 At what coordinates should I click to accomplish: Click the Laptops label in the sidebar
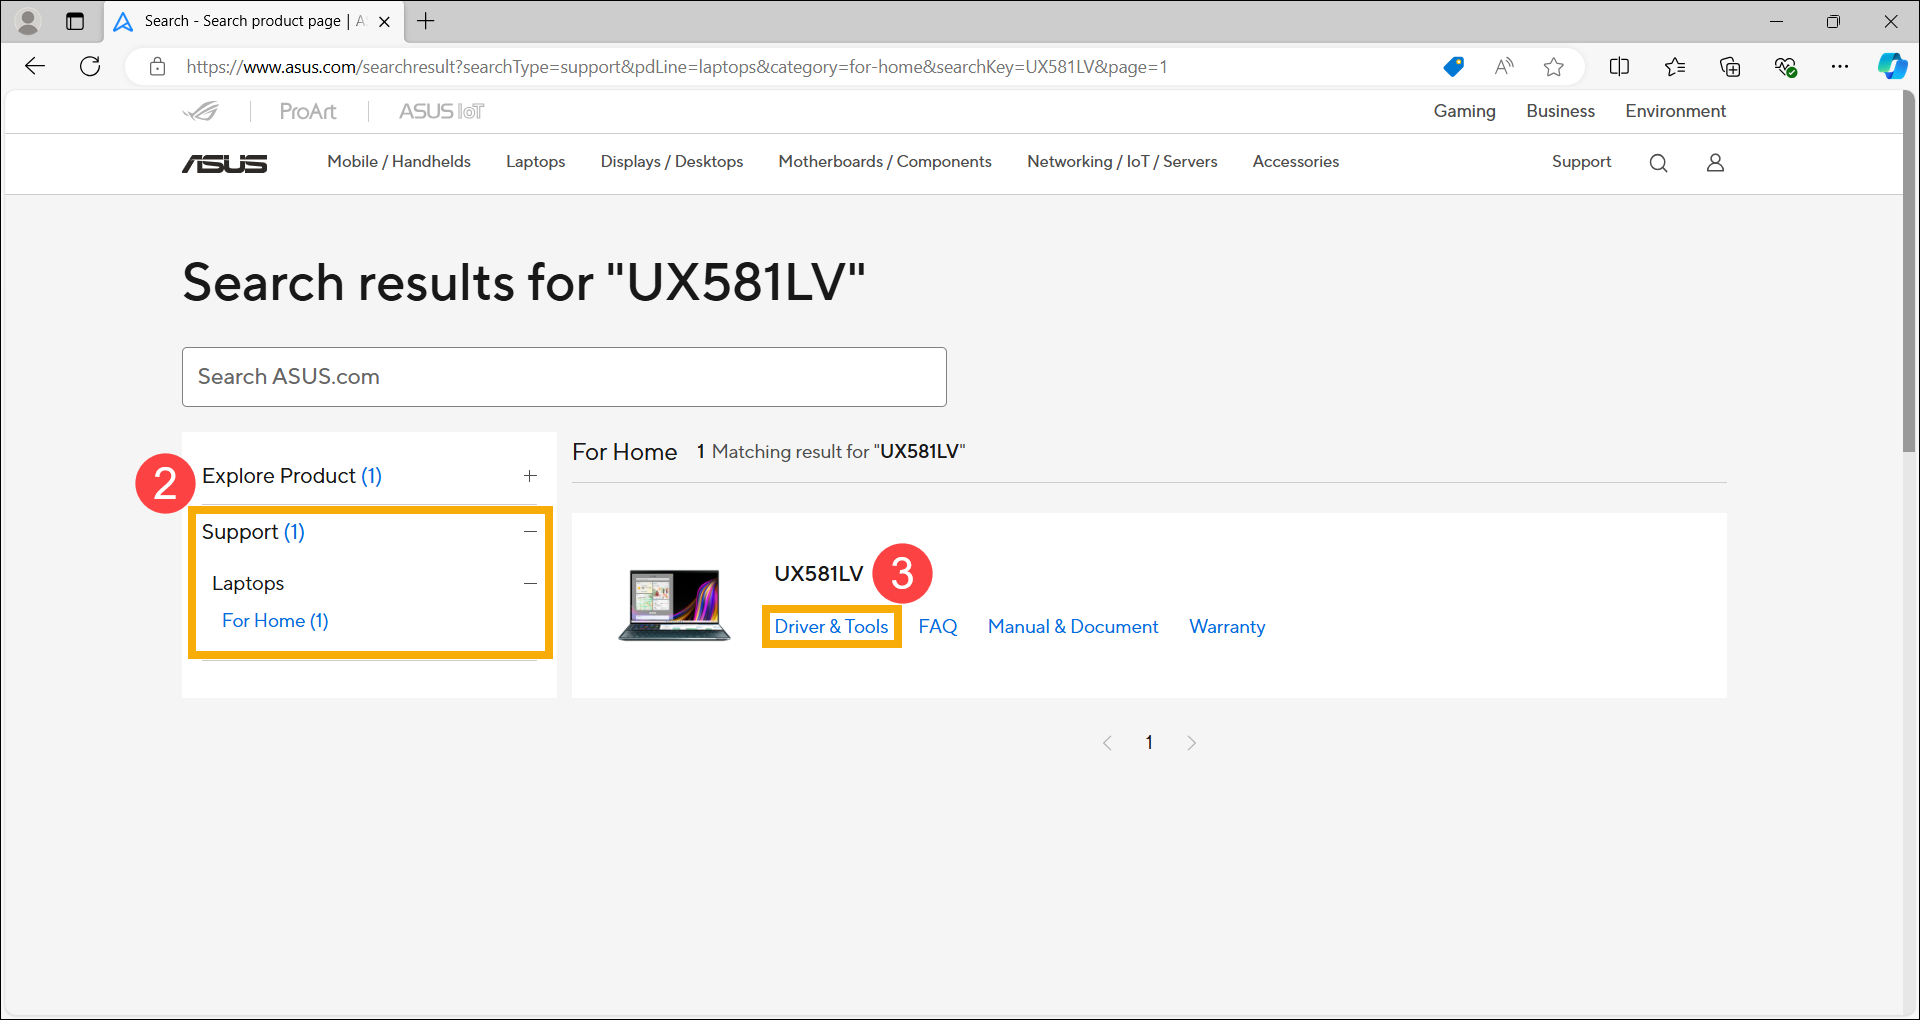click(x=248, y=584)
